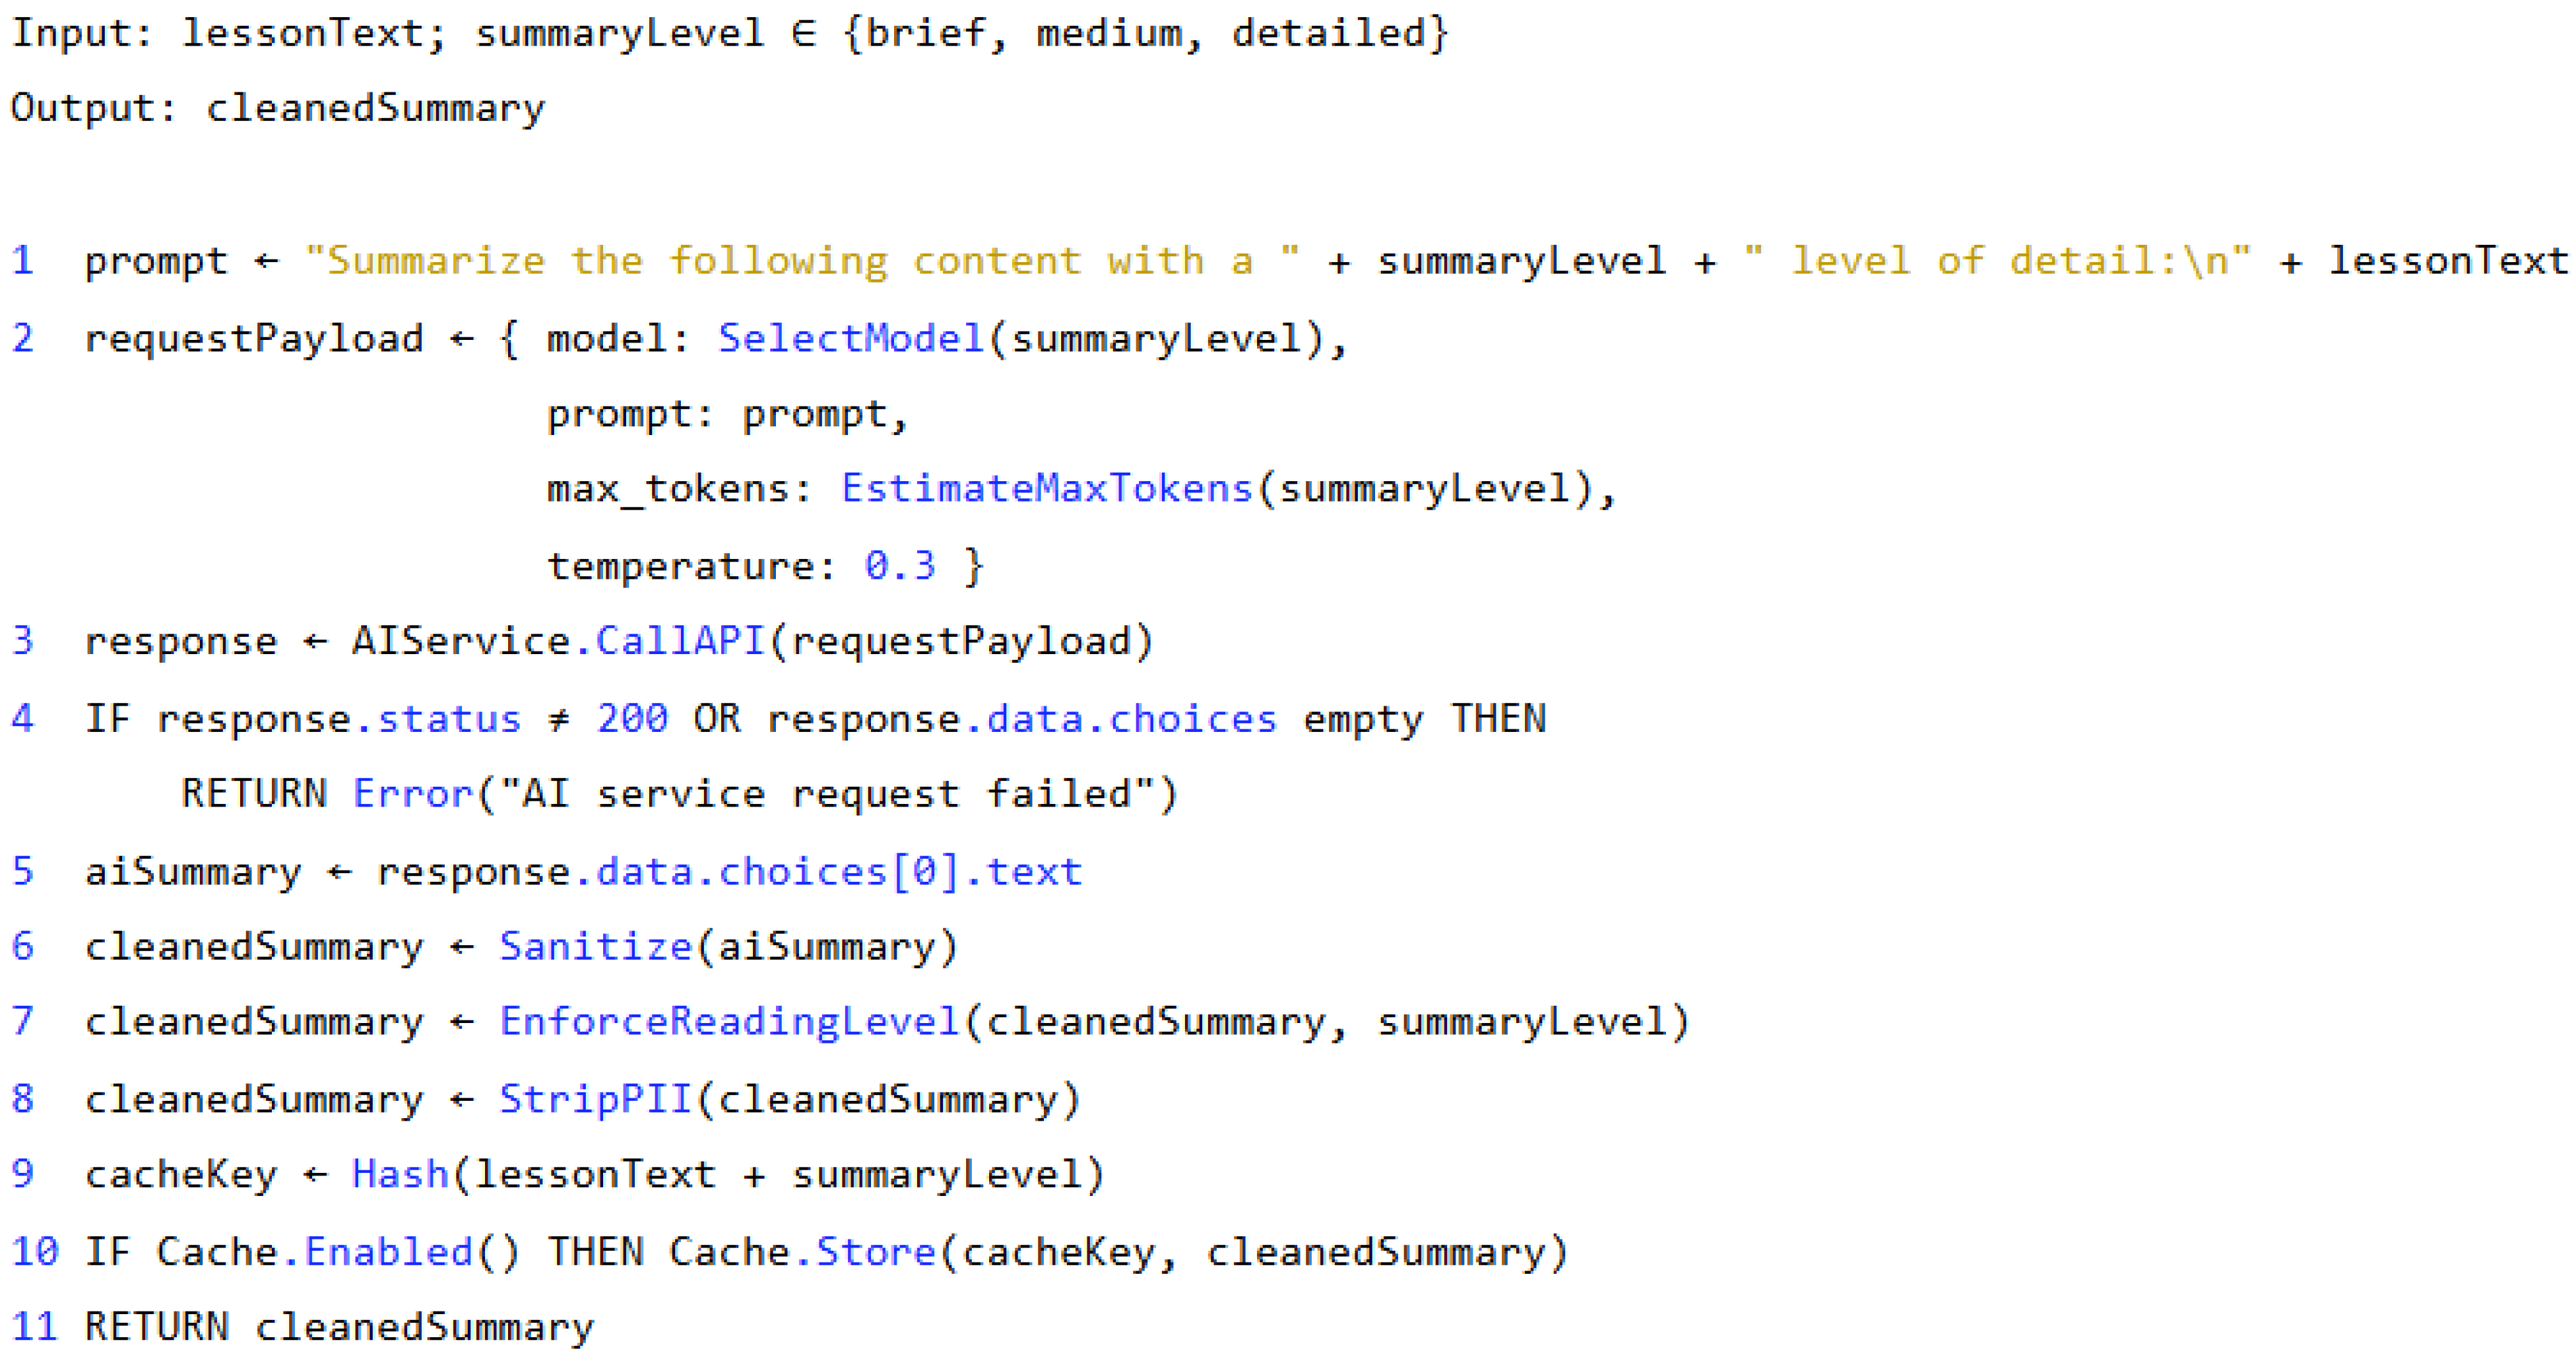Click the EnforceReadingLevel function name
2576x1359 pixels.
pyautogui.click(x=730, y=1022)
